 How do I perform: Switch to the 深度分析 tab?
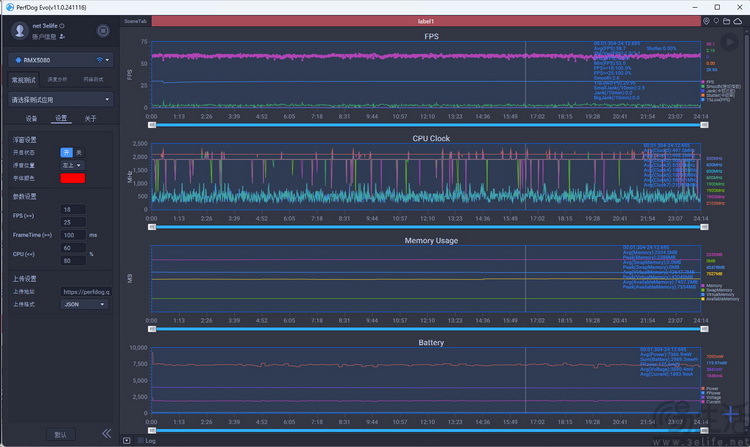click(x=57, y=79)
